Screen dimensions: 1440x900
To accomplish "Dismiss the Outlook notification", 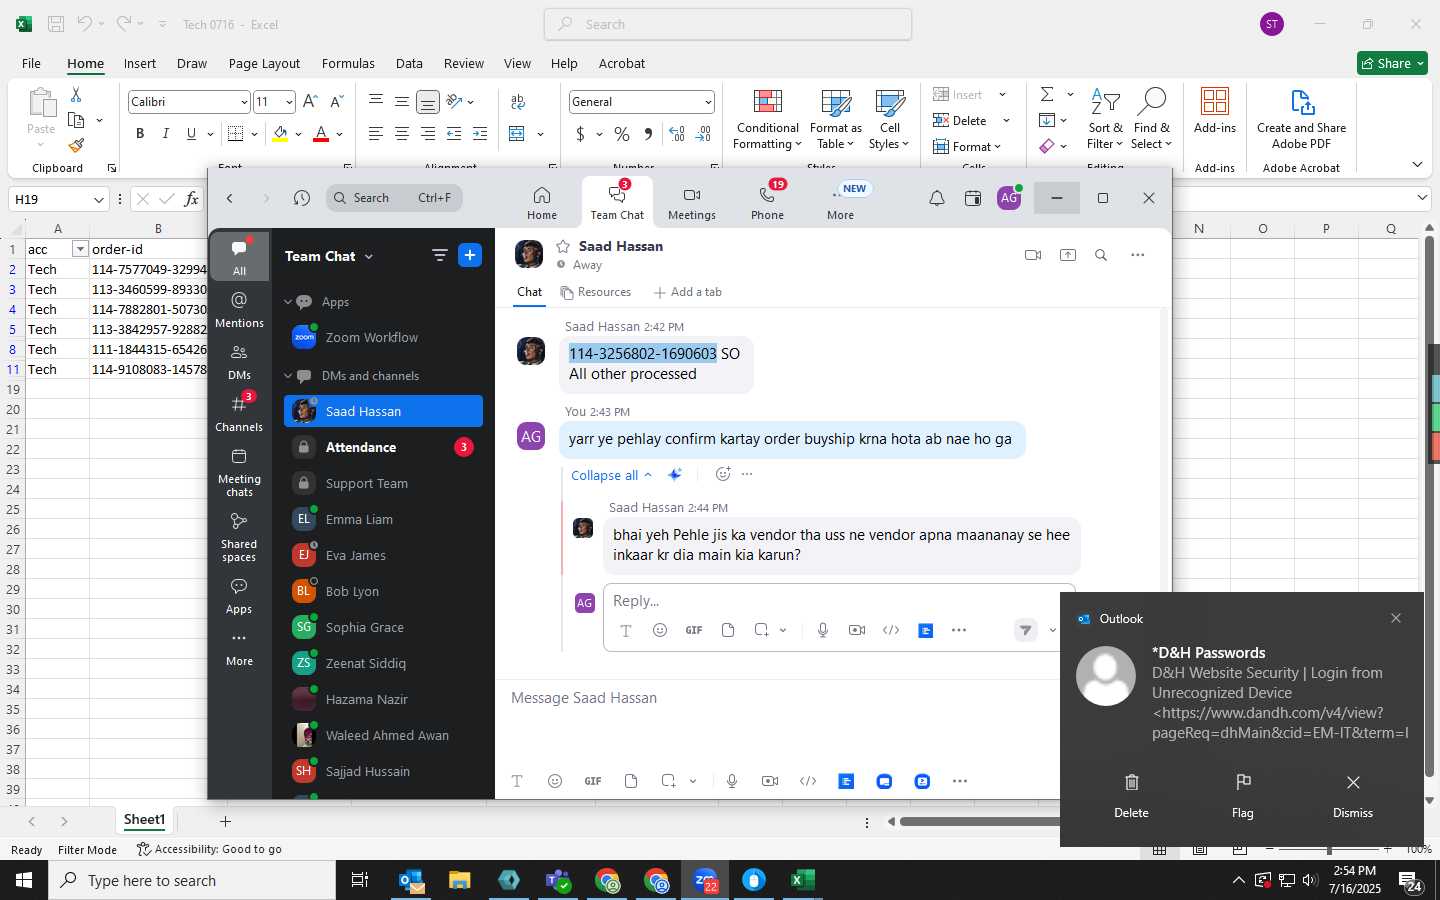I will point(1353,795).
